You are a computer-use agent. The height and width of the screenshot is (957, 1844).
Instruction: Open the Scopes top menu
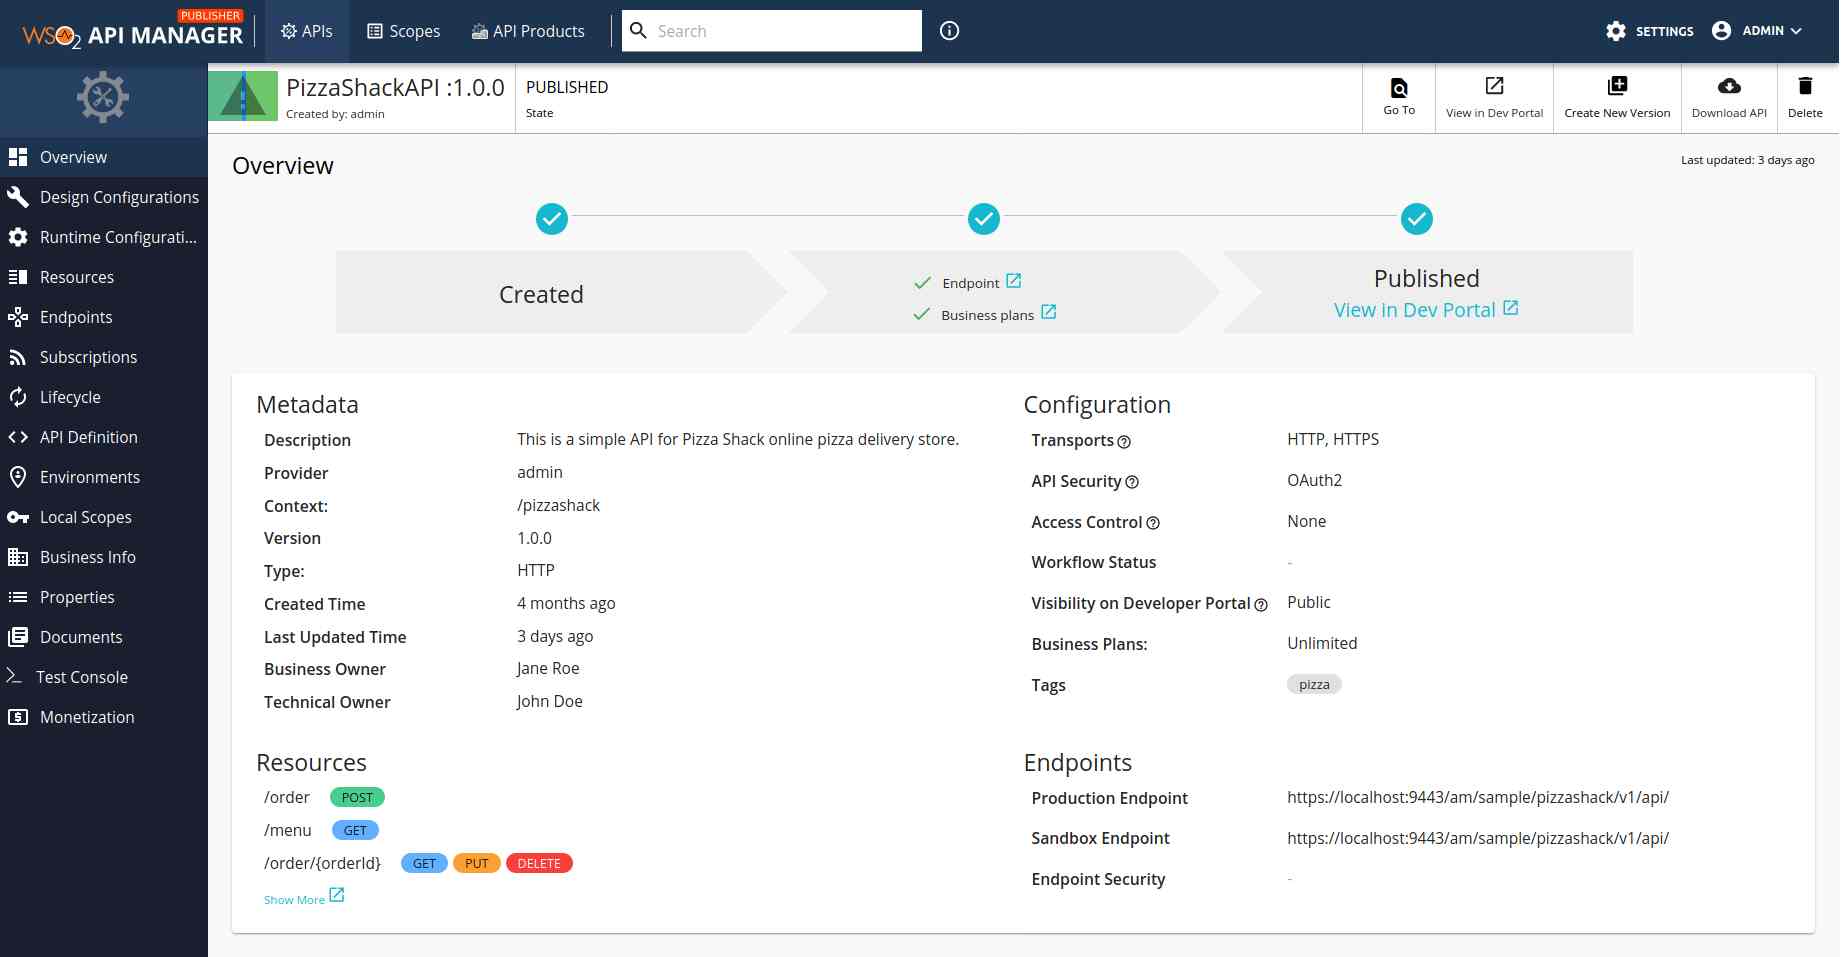[x=403, y=31]
